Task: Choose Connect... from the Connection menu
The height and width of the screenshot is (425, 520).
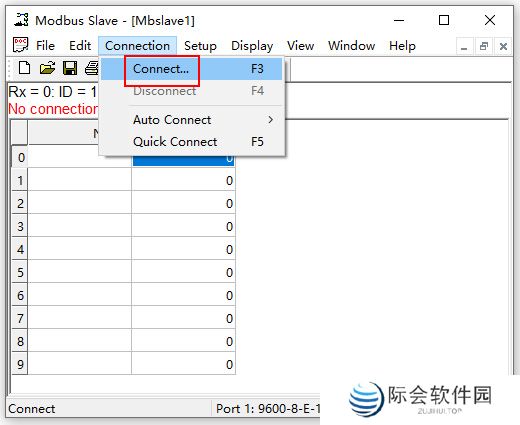Action: (x=192, y=69)
